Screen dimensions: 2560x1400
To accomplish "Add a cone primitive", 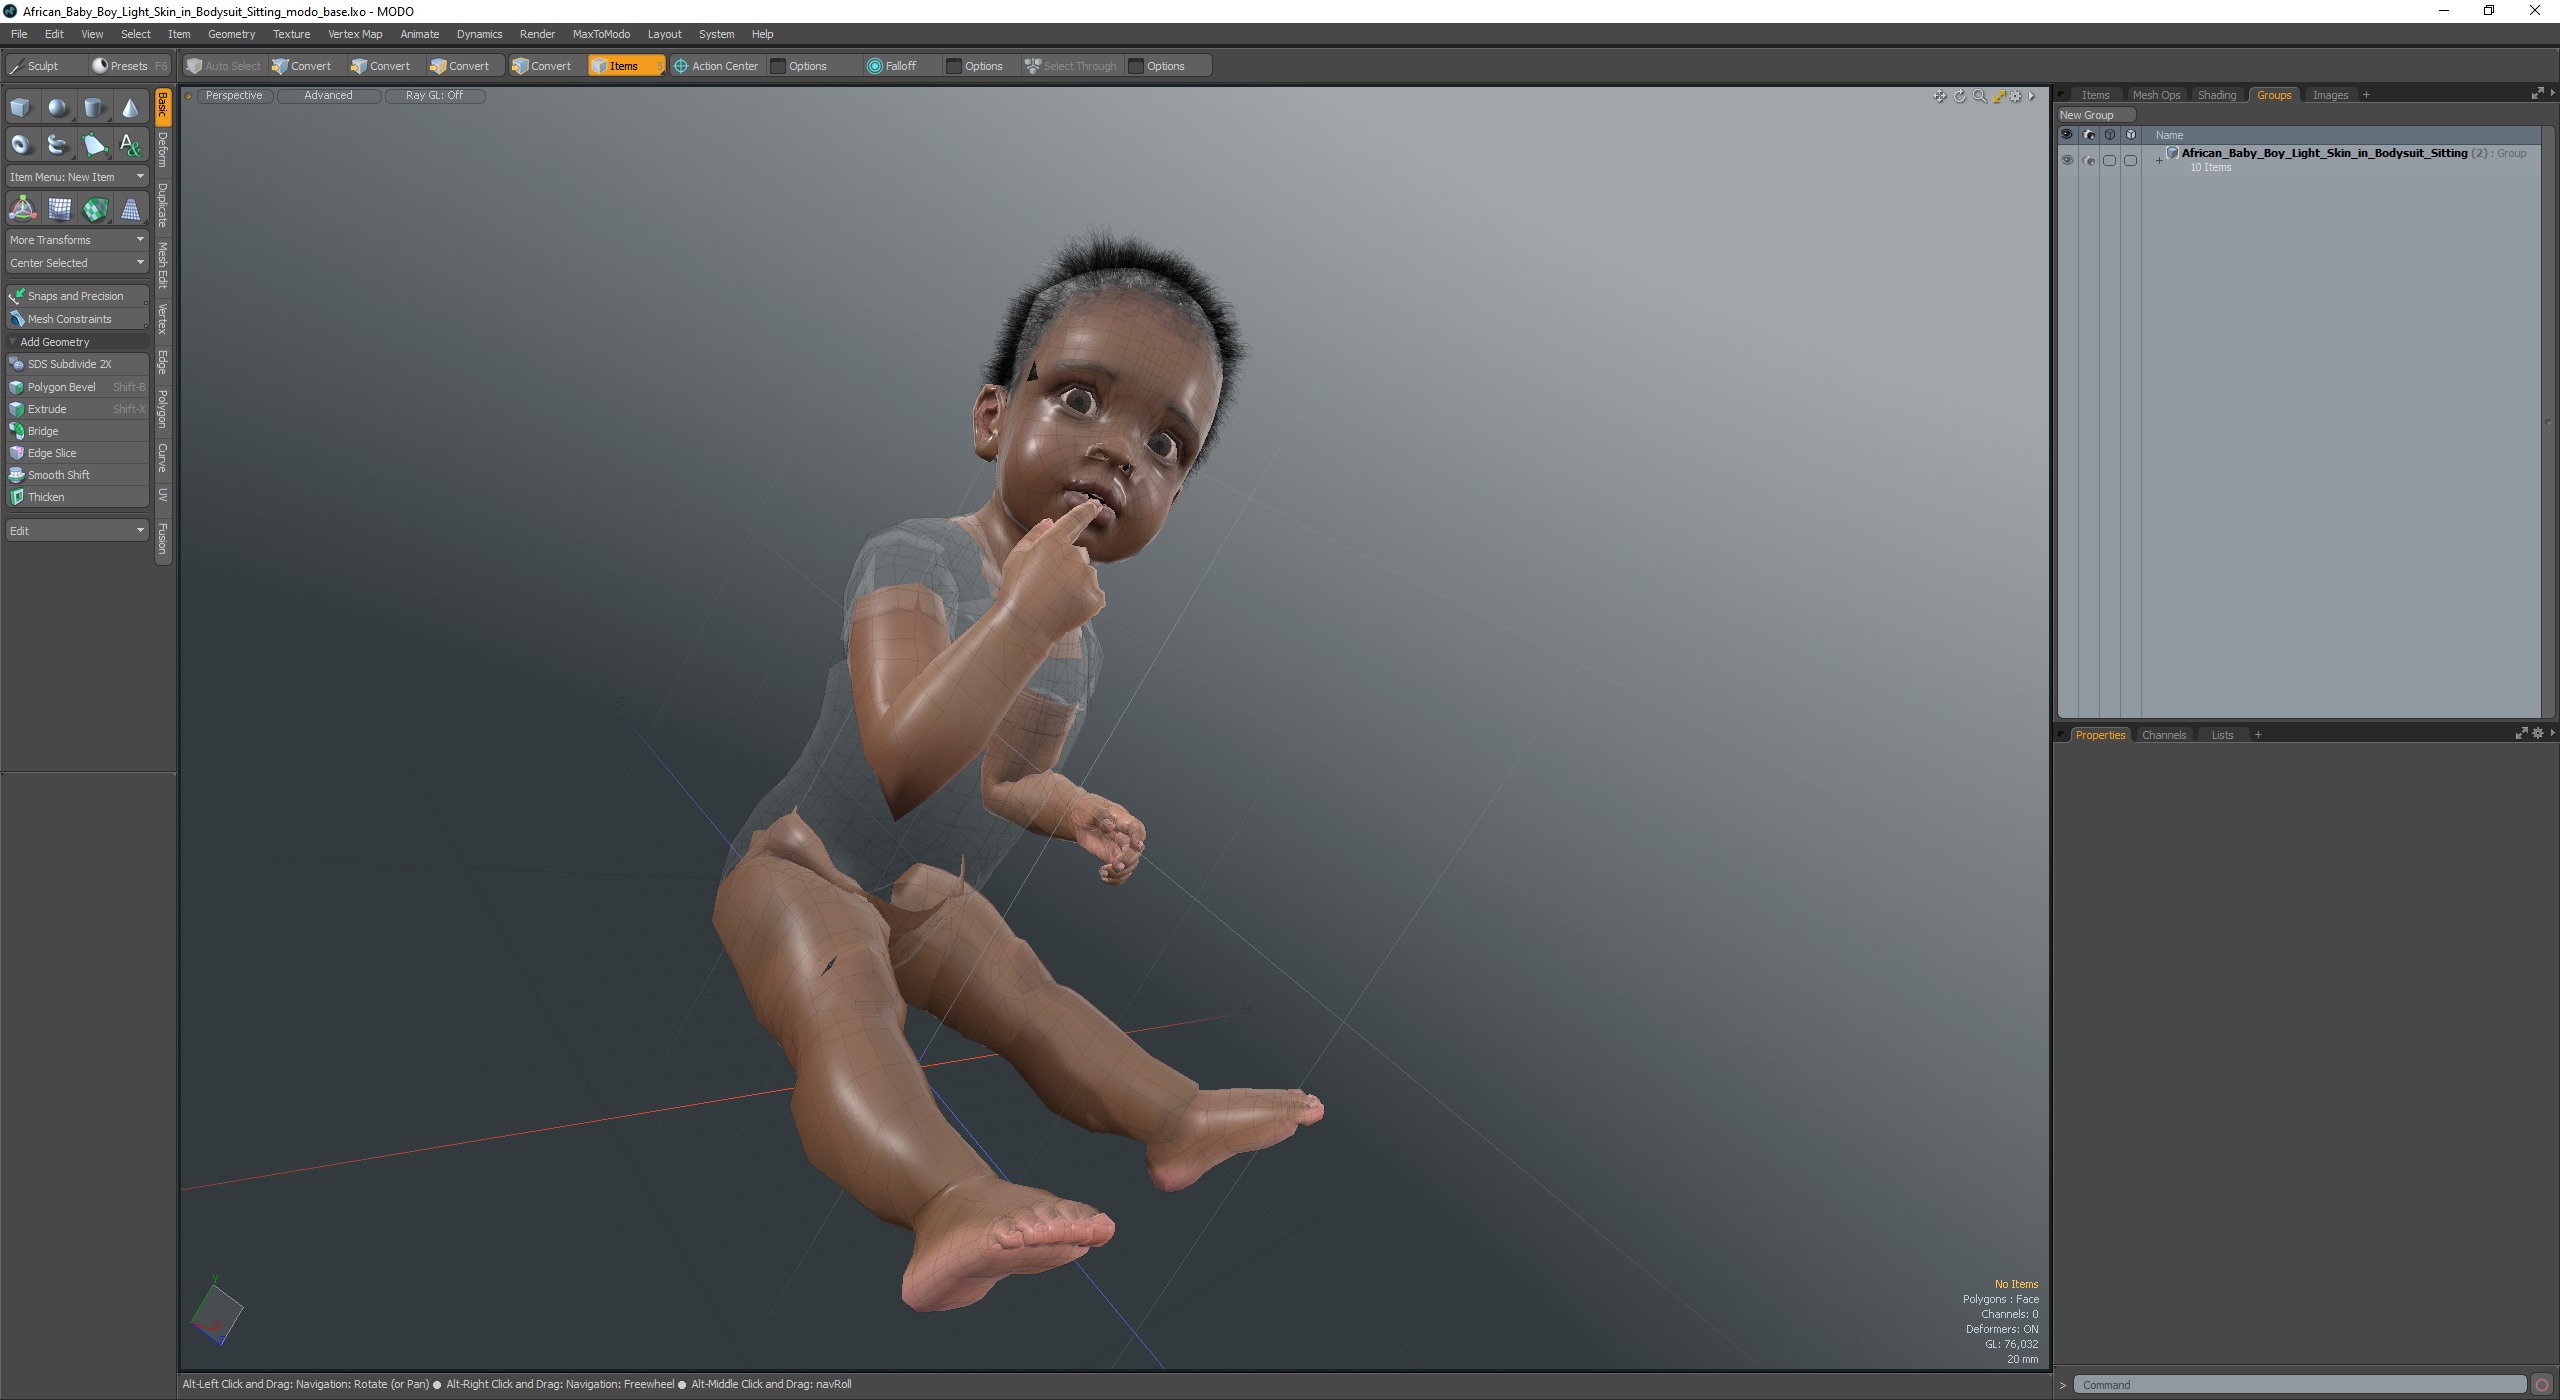I will pos(130,108).
